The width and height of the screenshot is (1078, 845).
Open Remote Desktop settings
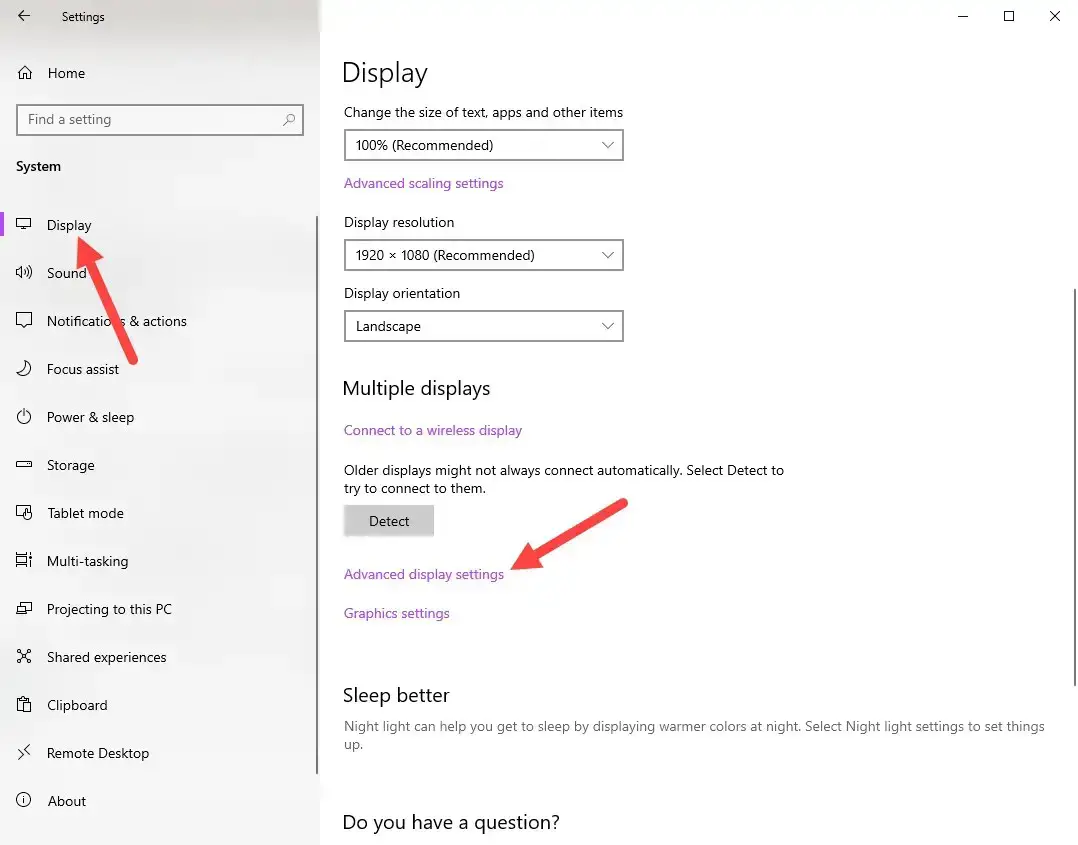pos(97,753)
